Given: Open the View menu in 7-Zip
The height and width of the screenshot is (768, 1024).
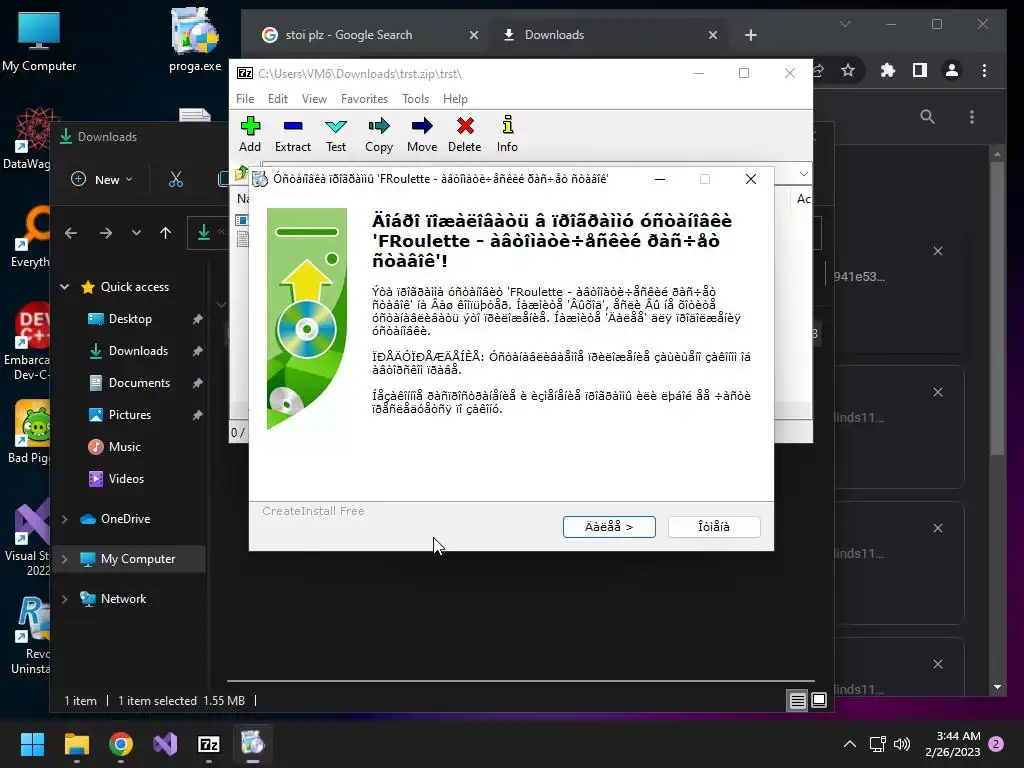Looking at the screenshot, I should [314, 99].
